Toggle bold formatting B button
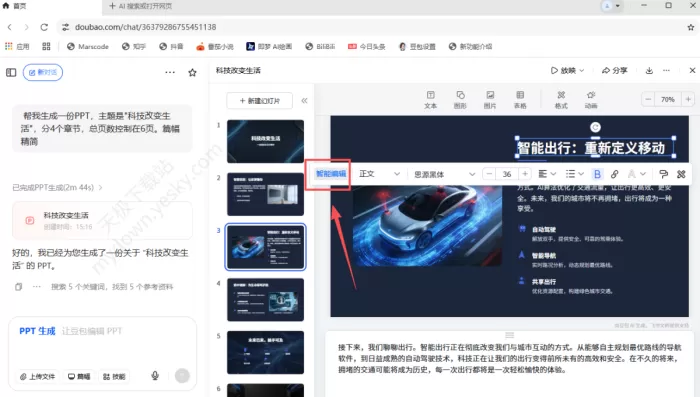This screenshot has height=397, width=700. tap(597, 174)
